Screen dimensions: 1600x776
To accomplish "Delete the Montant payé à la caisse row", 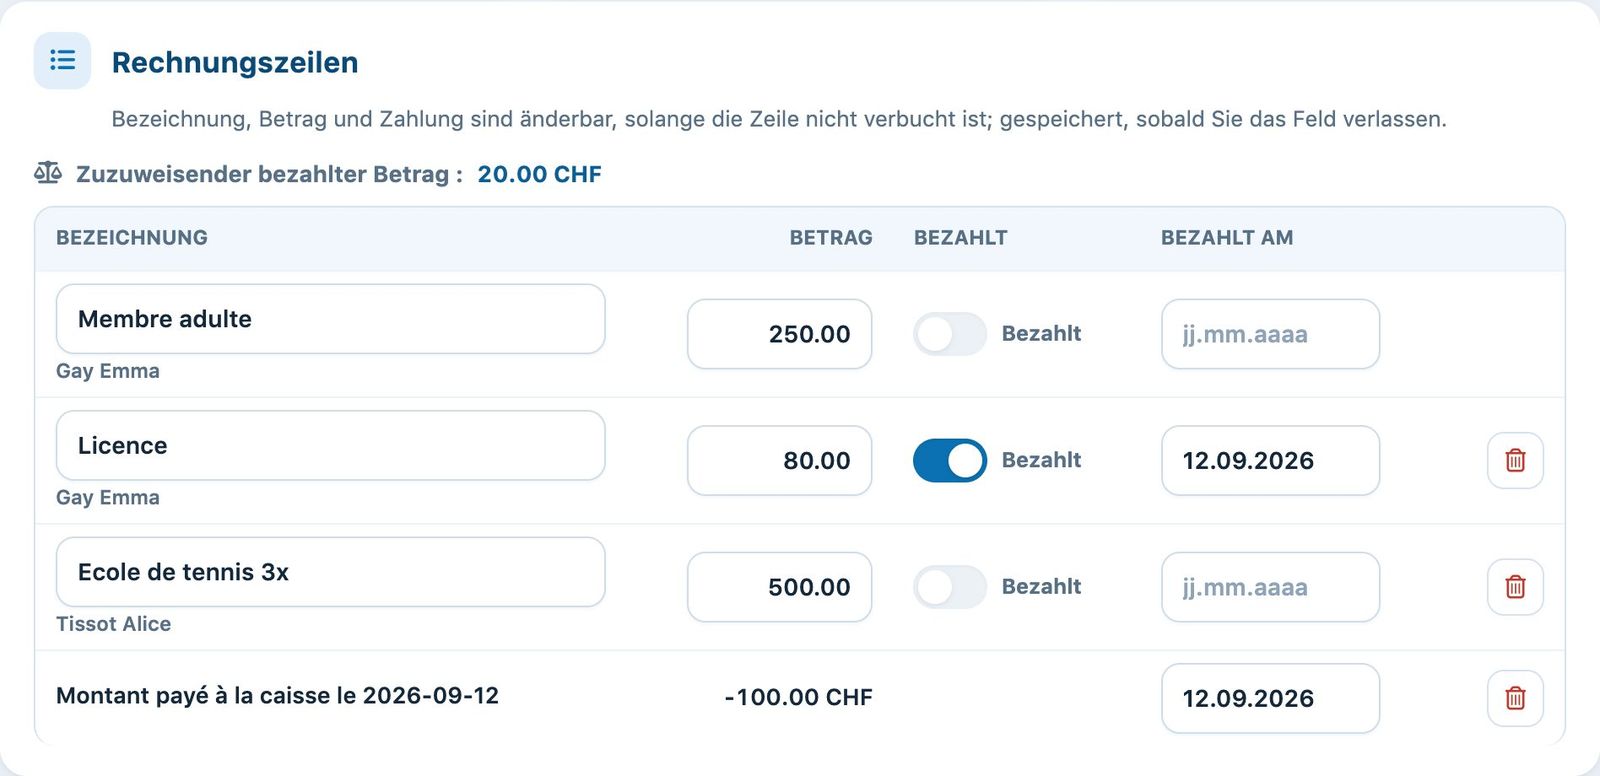I will pyautogui.click(x=1515, y=698).
